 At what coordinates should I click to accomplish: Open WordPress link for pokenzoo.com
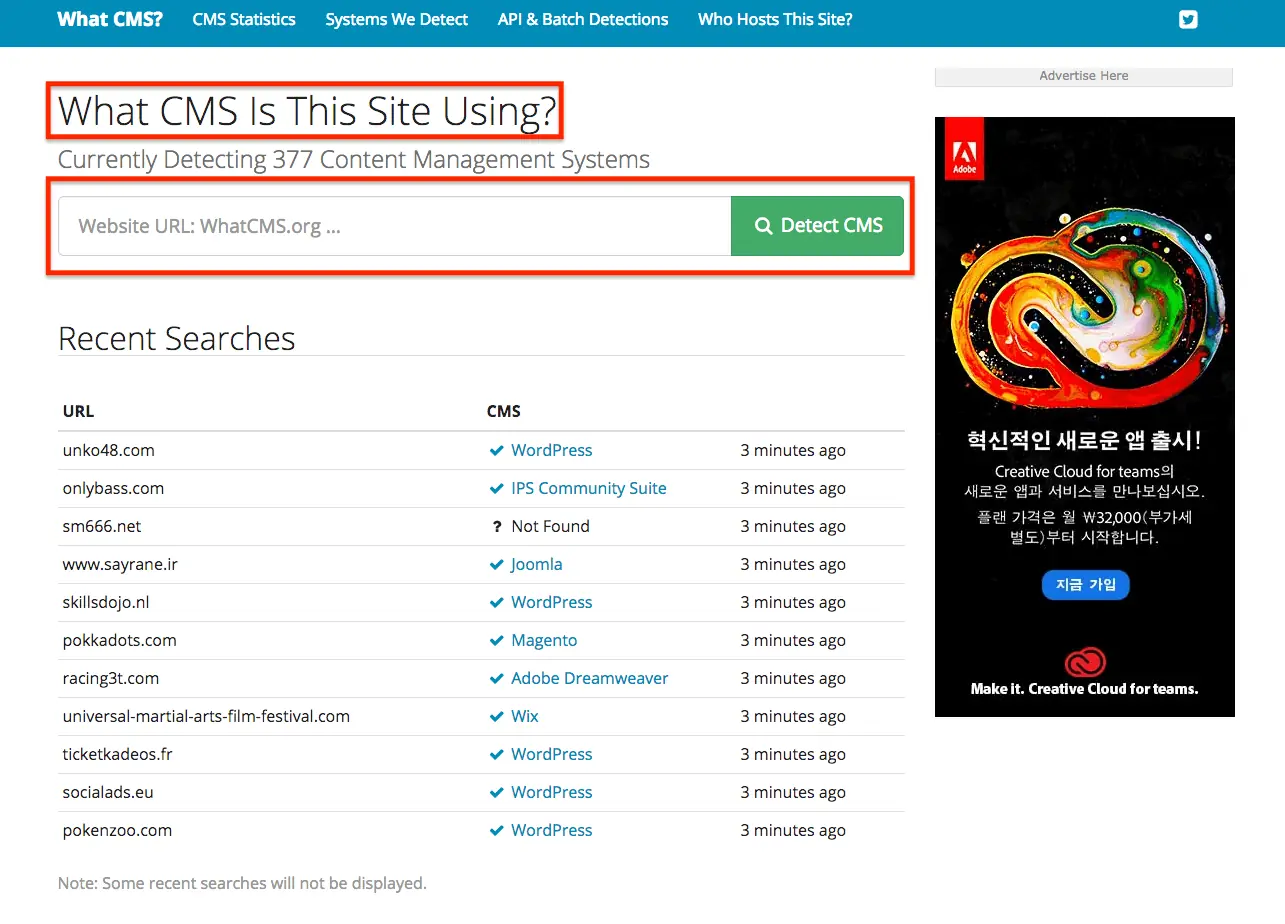click(552, 830)
